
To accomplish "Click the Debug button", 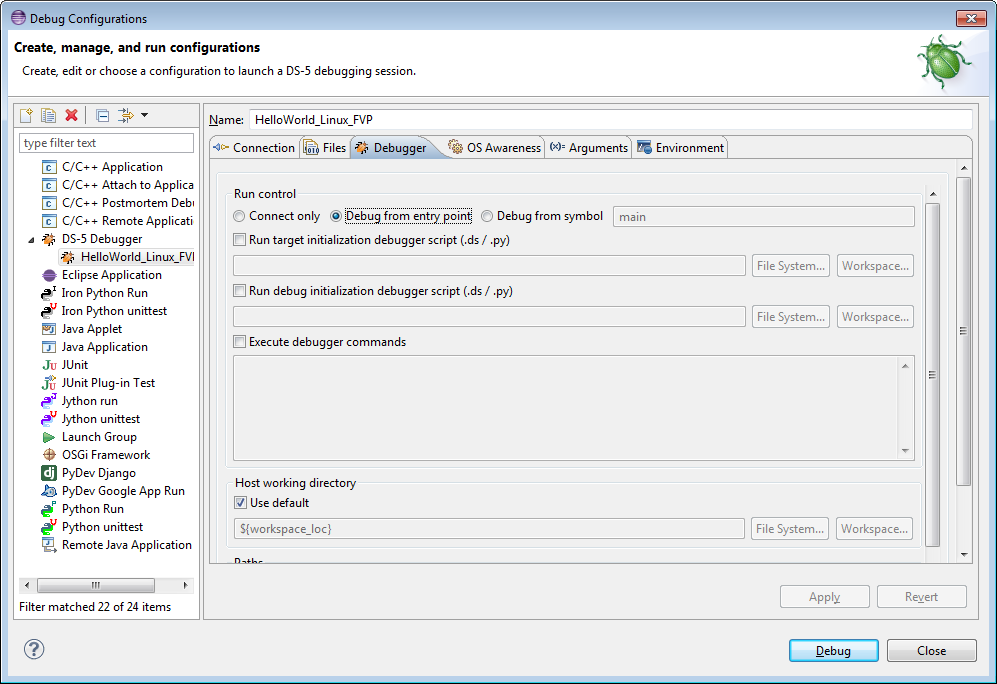I will pos(833,651).
